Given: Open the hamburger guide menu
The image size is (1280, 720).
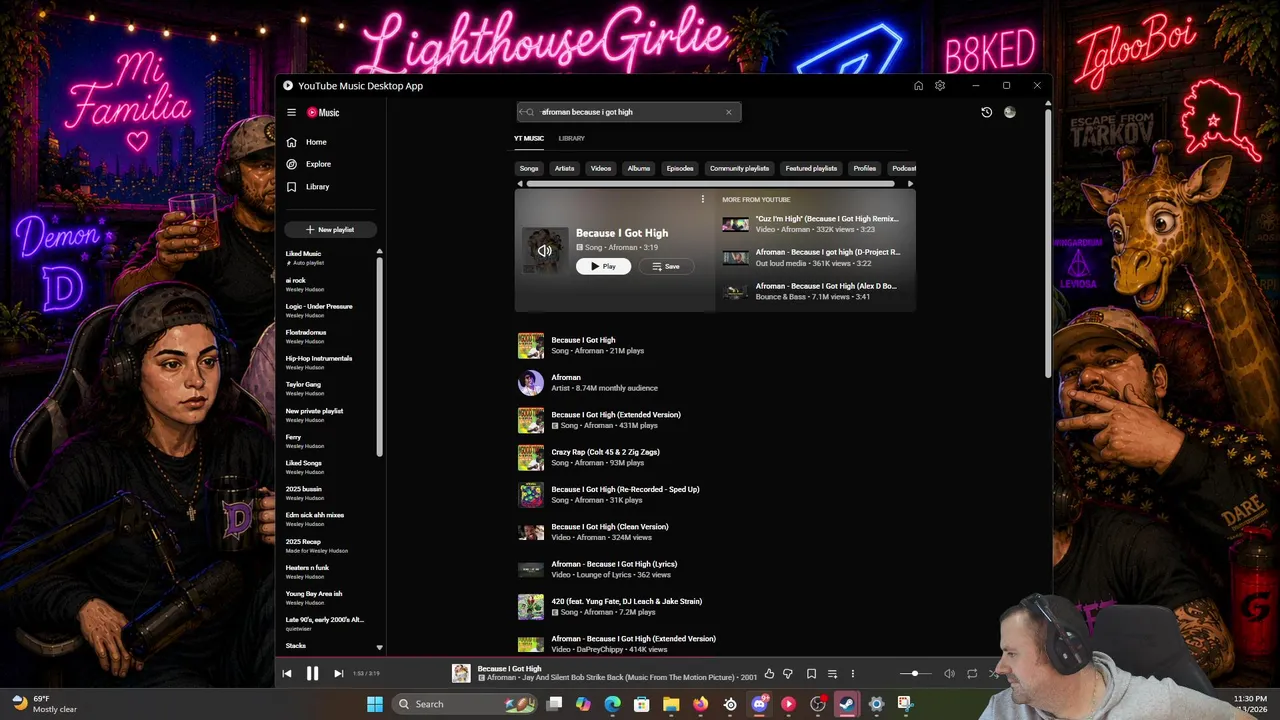Looking at the screenshot, I should [x=291, y=113].
